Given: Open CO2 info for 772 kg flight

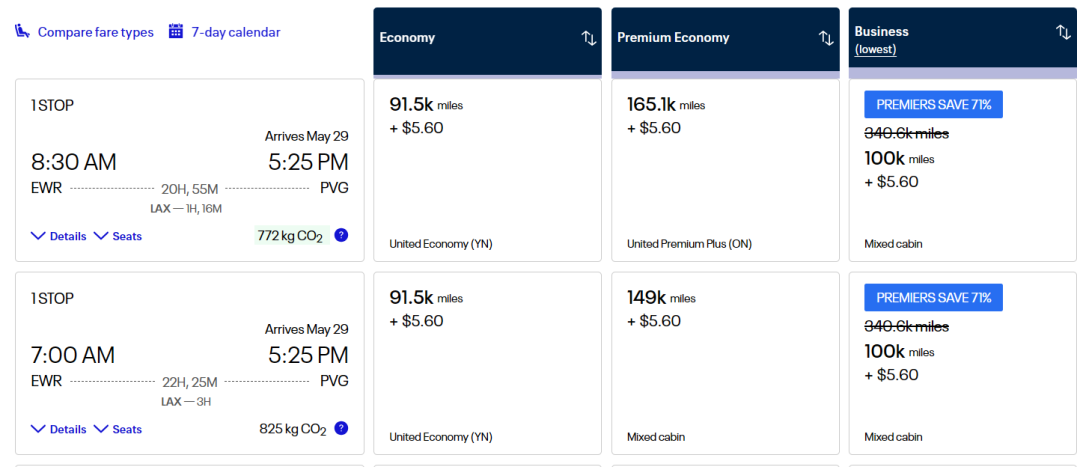Looking at the screenshot, I should [x=341, y=236].
